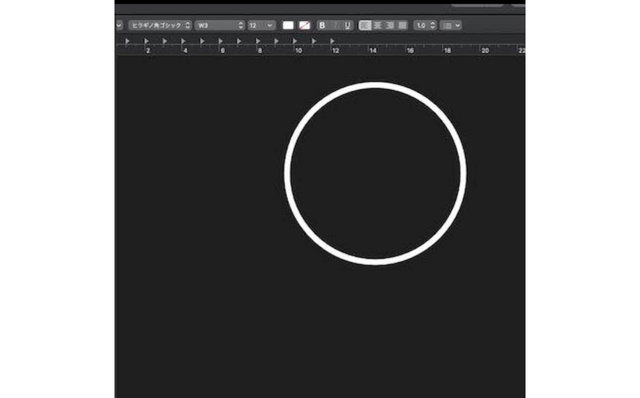This screenshot has height=398, width=640.
Task: Justify the text
Action: point(402,25)
